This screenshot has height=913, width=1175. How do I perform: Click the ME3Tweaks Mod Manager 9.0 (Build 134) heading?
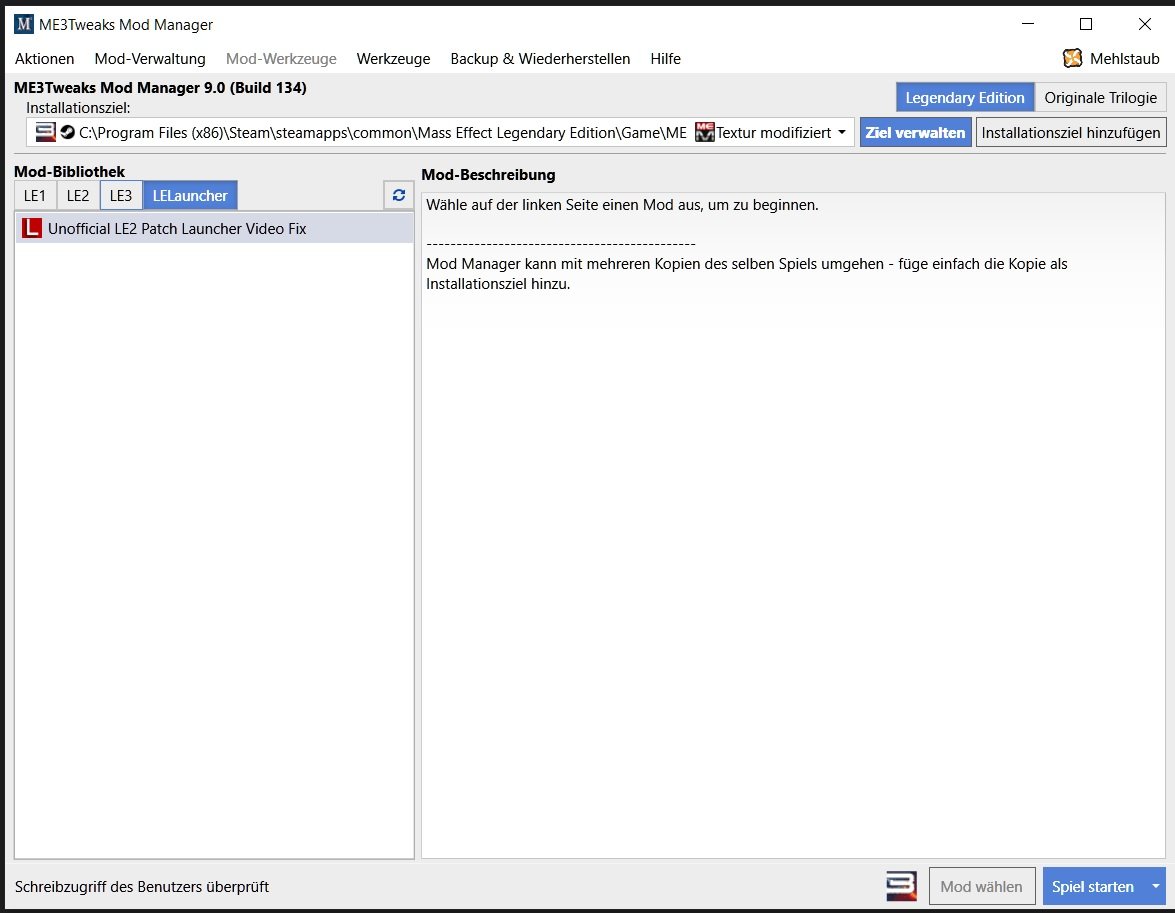tap(160, 88)
